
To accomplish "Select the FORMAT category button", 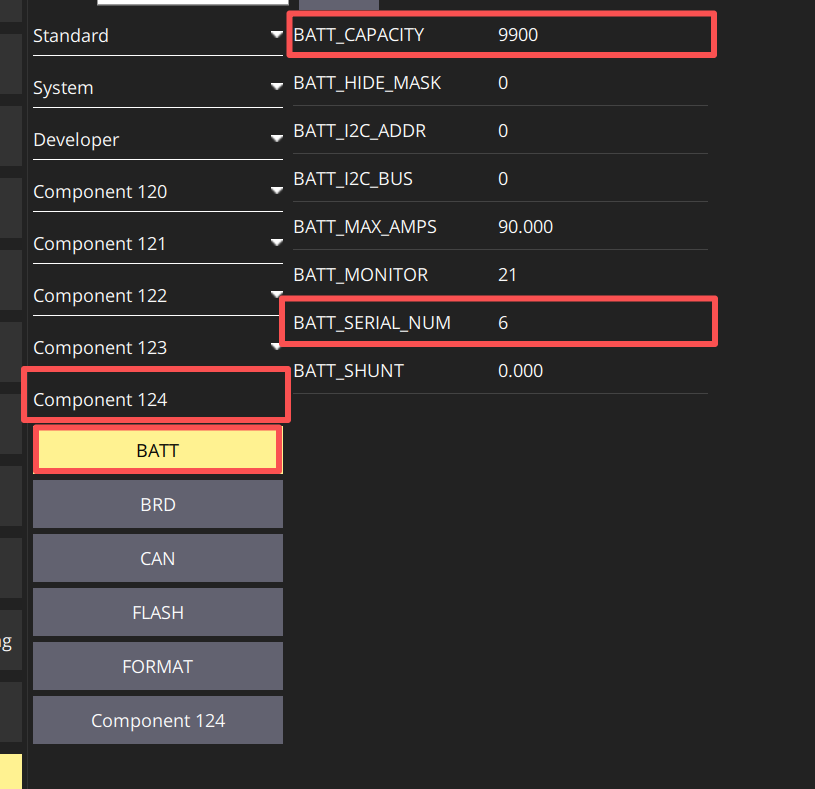I will (157, 666).
